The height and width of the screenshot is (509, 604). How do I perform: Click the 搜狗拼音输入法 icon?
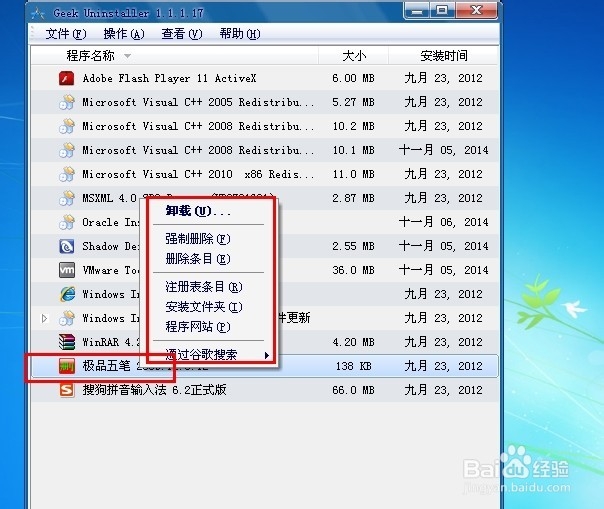tap(67, 390)
